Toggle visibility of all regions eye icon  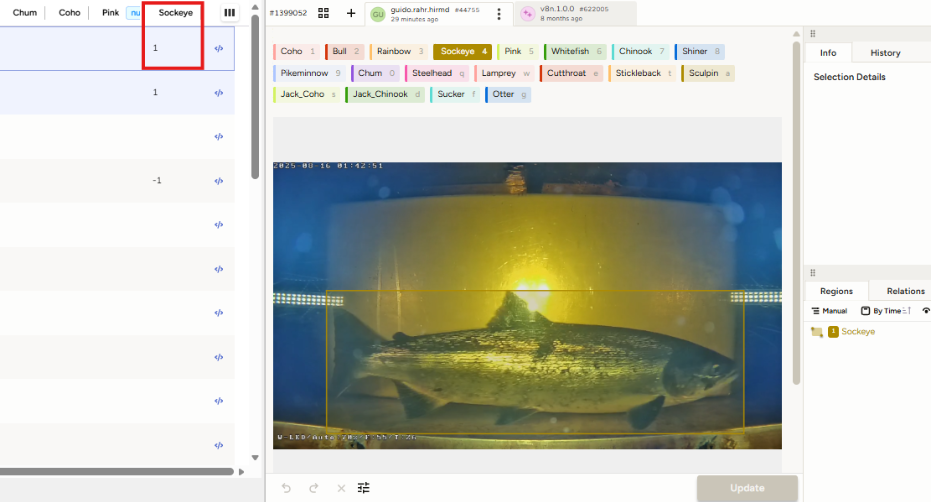tap(926, 311)
